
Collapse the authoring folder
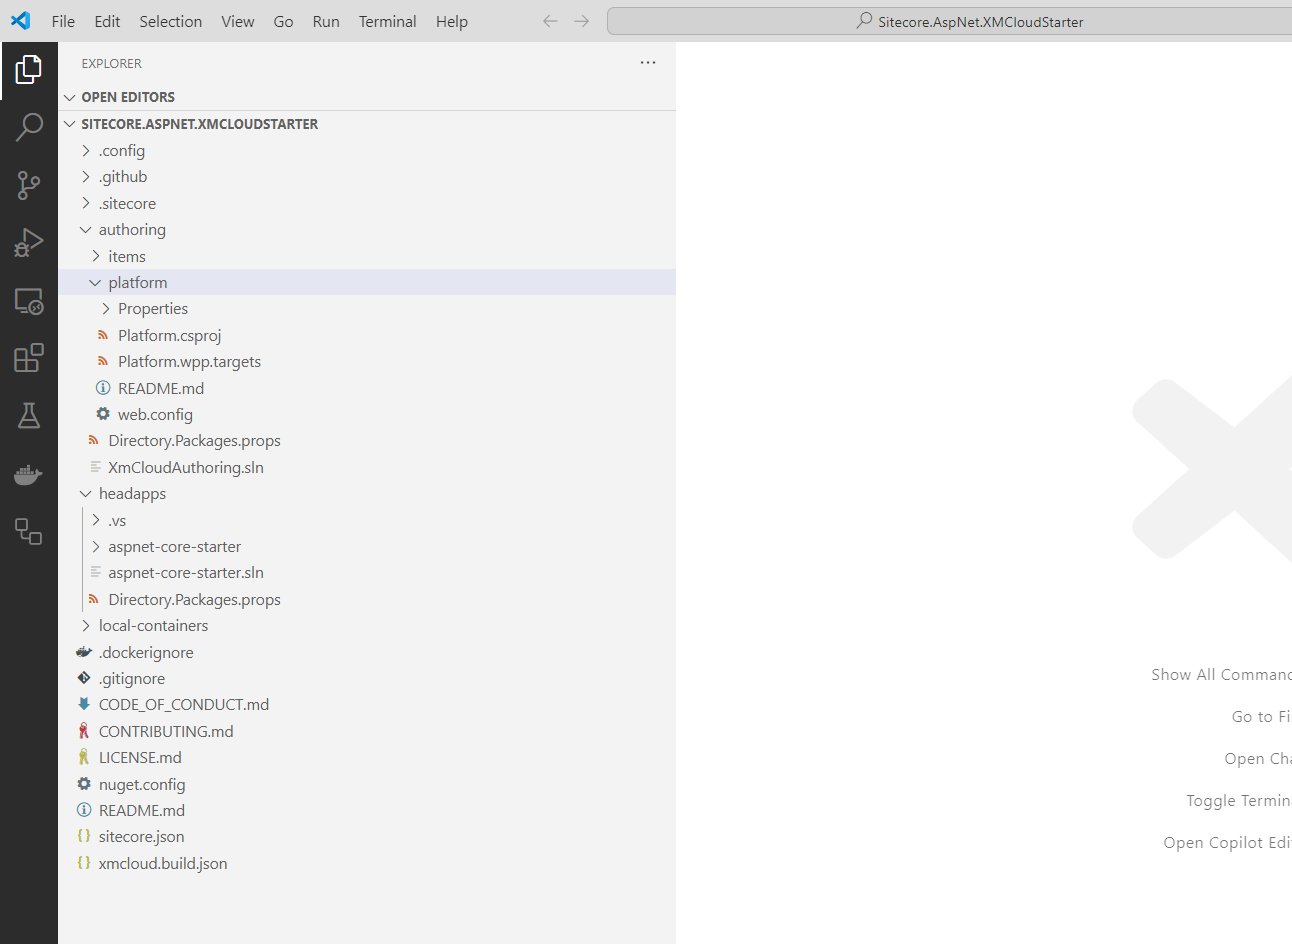[x=132, y=230]
